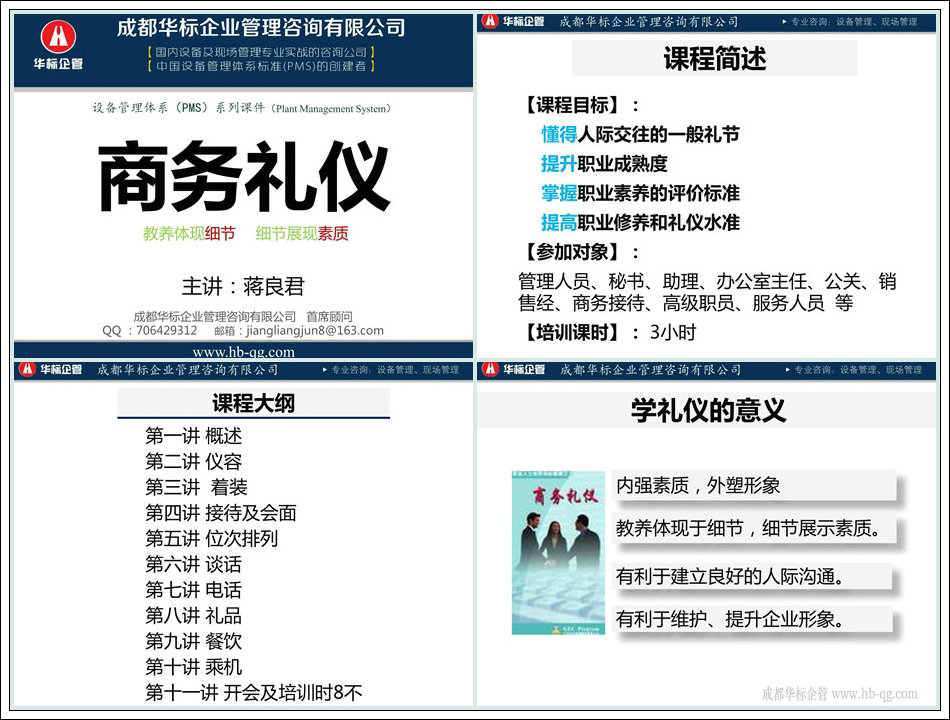Select the presenter line 主讲：蒋良君
950x720 pixels.
243,287
